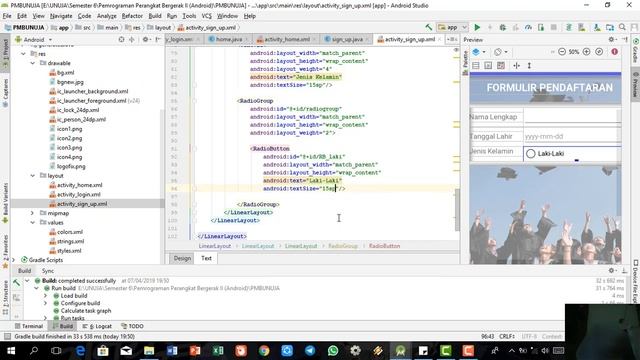This screenshot has height=360, width=640.
Task: Expand the Load build row
Action: (x=46, y=296)
